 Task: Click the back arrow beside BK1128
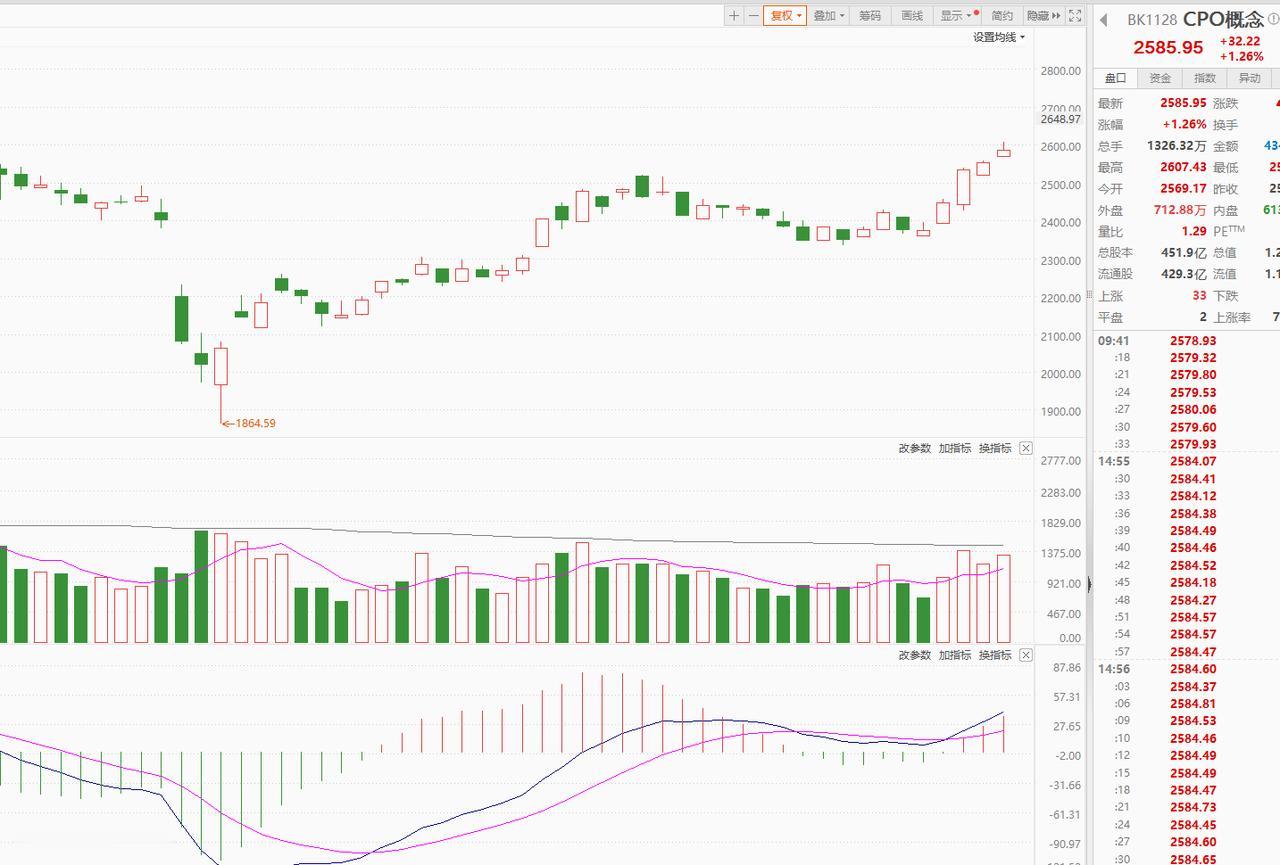pos(1104,20)
